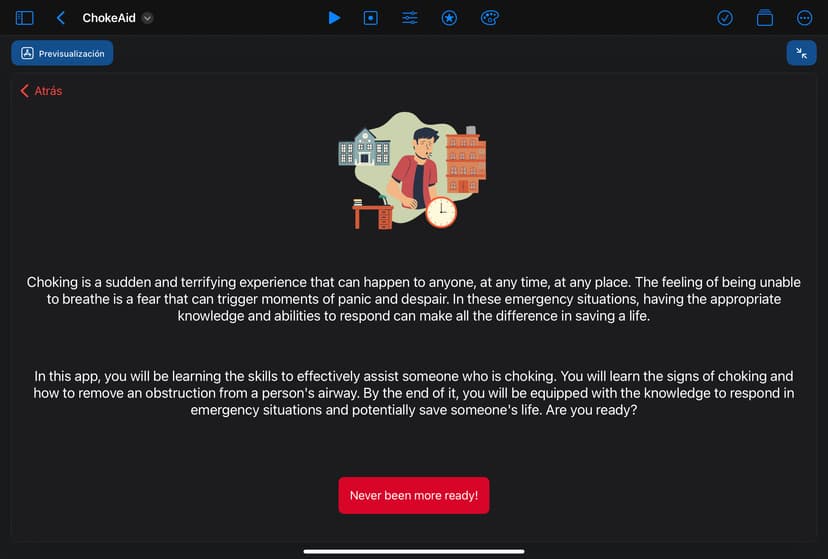
Task: Click the paragraph starting with In this app
Action: point(414,393)
